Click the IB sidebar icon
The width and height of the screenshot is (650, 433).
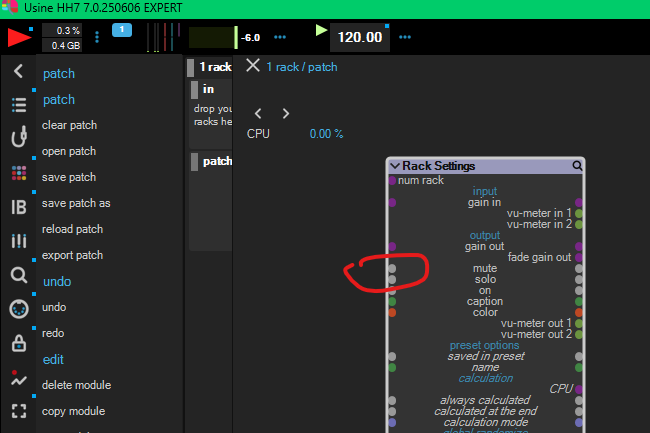18,207
